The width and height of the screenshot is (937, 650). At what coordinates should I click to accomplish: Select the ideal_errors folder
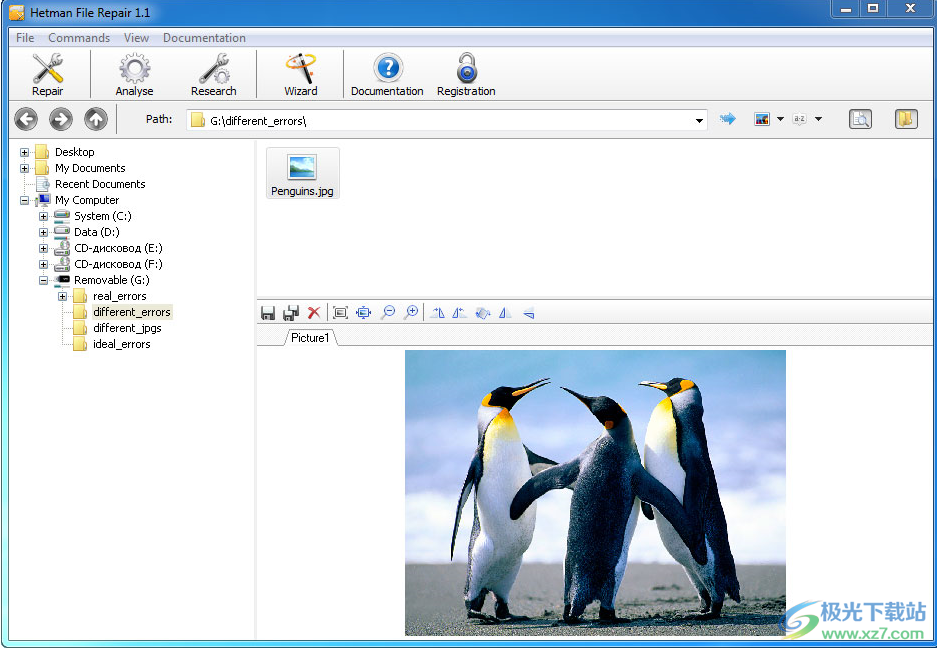121,344
